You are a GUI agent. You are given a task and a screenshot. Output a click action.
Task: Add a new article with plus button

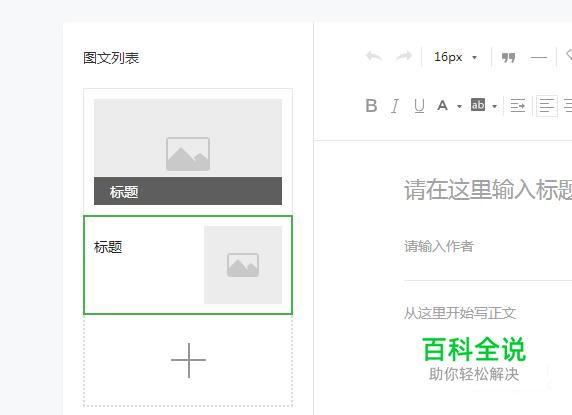click(x=188, y=360)
